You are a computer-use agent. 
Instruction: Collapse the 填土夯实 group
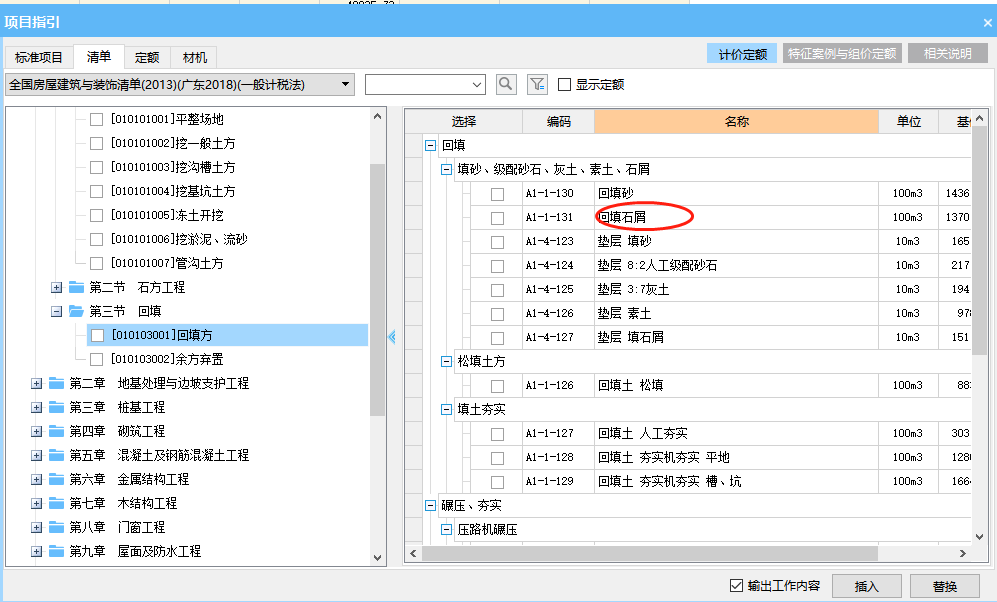[x=446, y=409]
